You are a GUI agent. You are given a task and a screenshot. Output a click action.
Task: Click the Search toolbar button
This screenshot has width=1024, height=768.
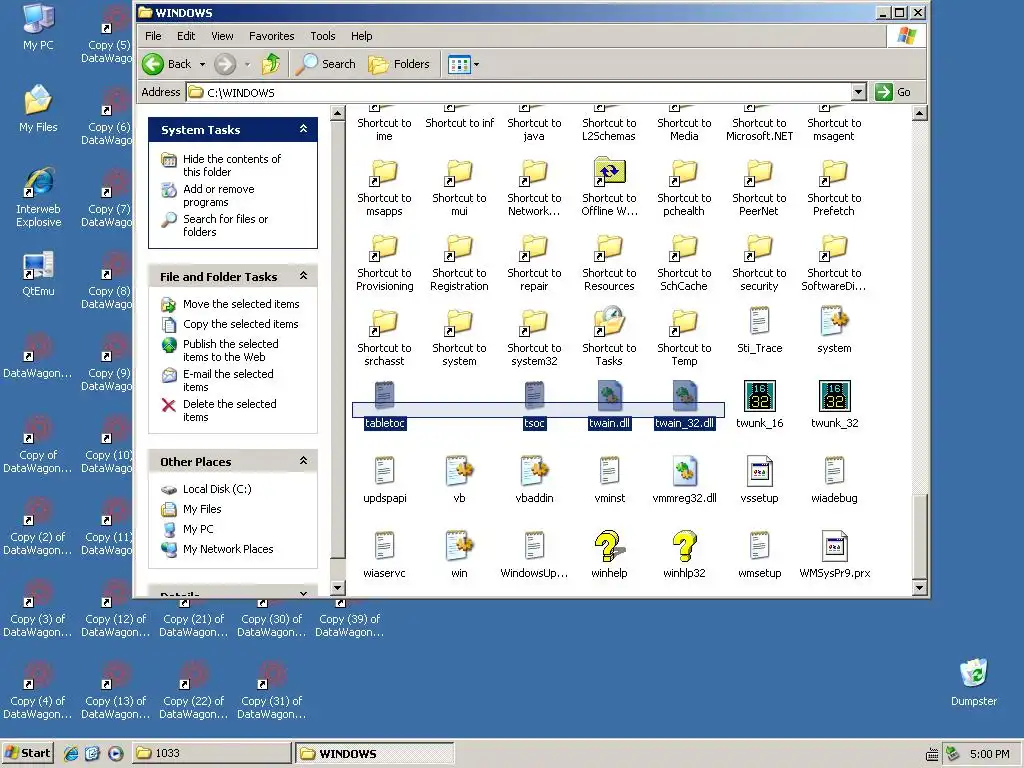[325, 64]
